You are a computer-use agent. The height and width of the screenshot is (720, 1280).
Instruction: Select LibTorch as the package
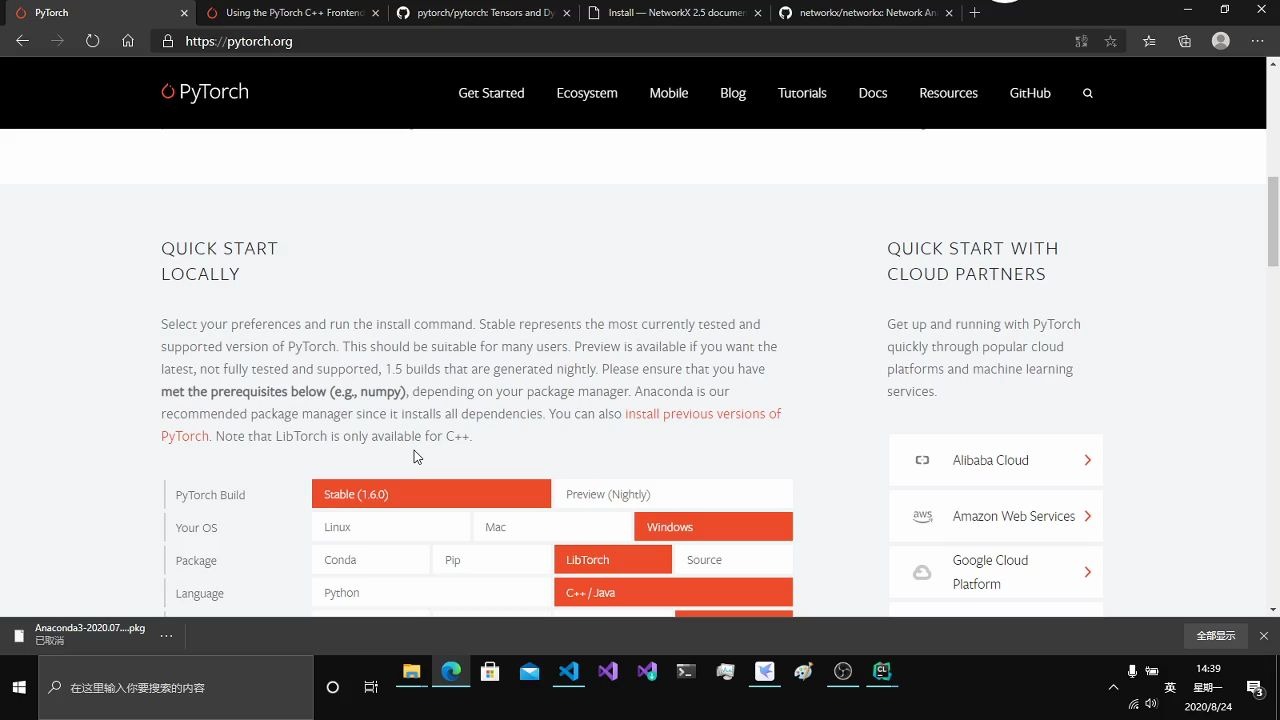613,560
